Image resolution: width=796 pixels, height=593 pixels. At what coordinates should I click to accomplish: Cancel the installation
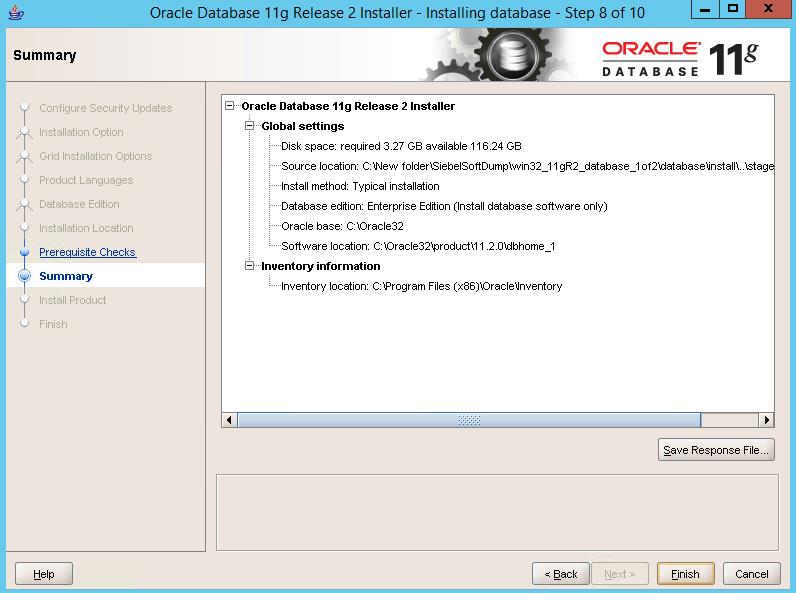pyautogui.click(x=751, y=574)
